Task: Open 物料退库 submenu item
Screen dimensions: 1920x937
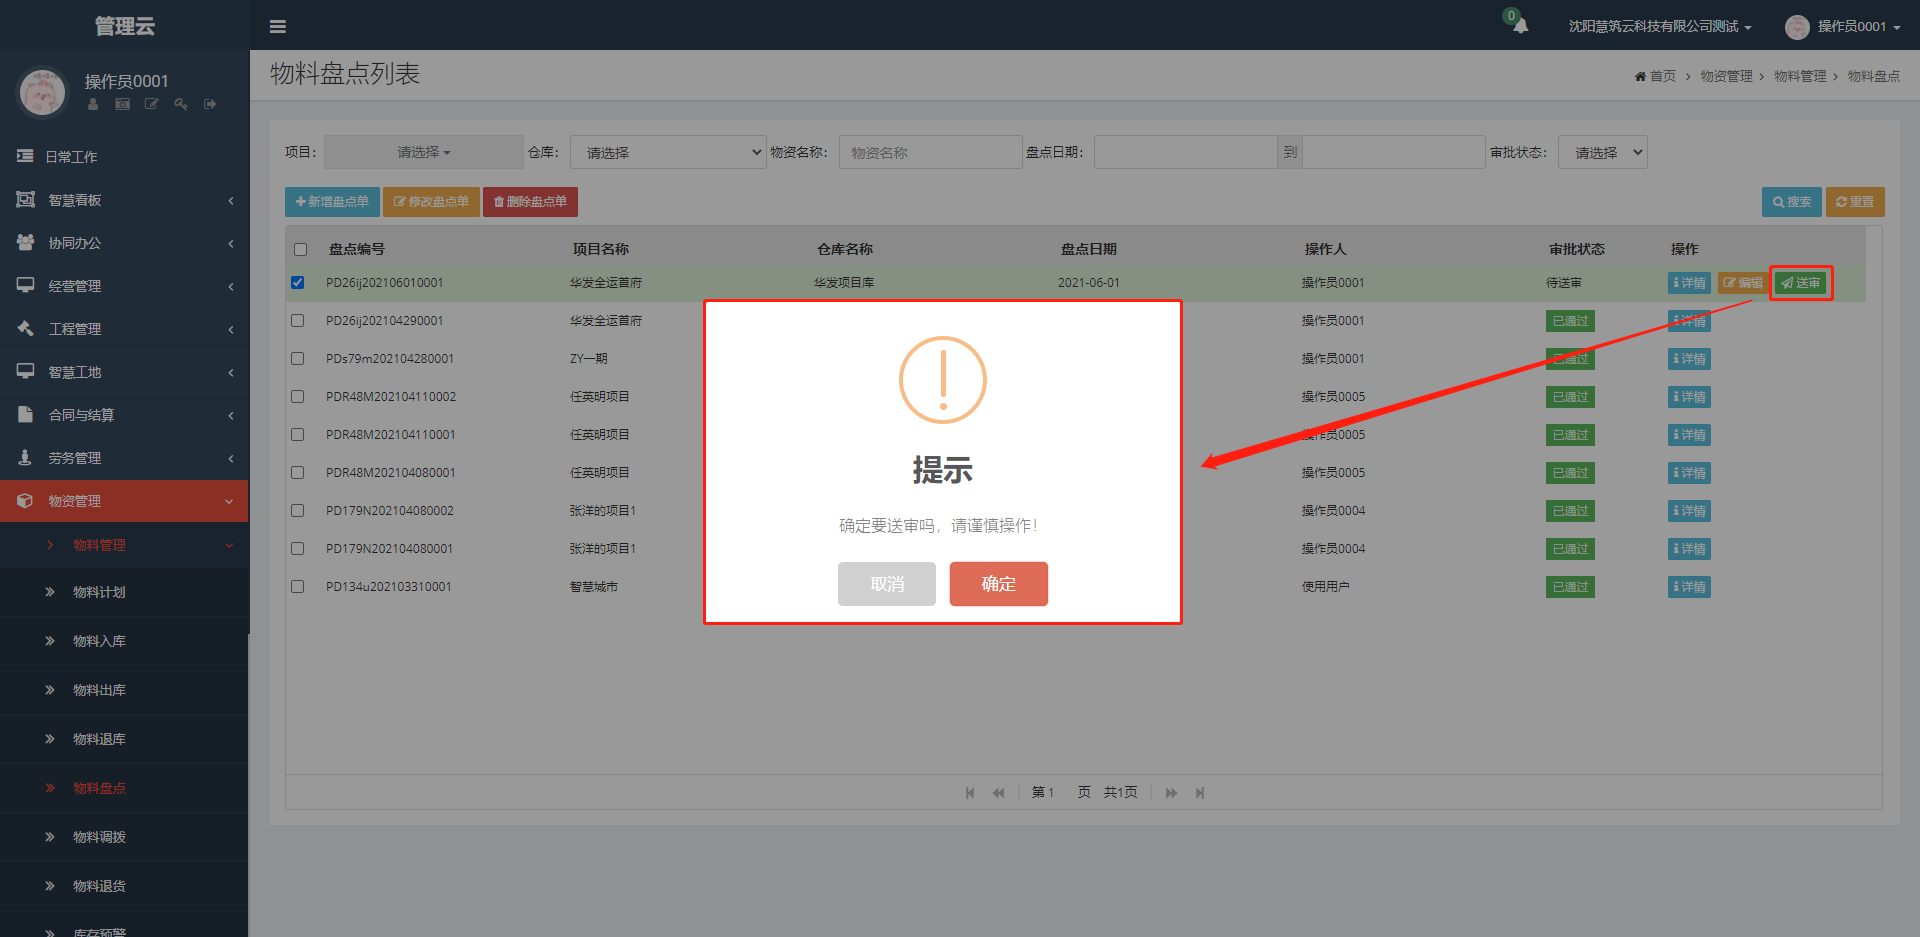Action: 124,739
